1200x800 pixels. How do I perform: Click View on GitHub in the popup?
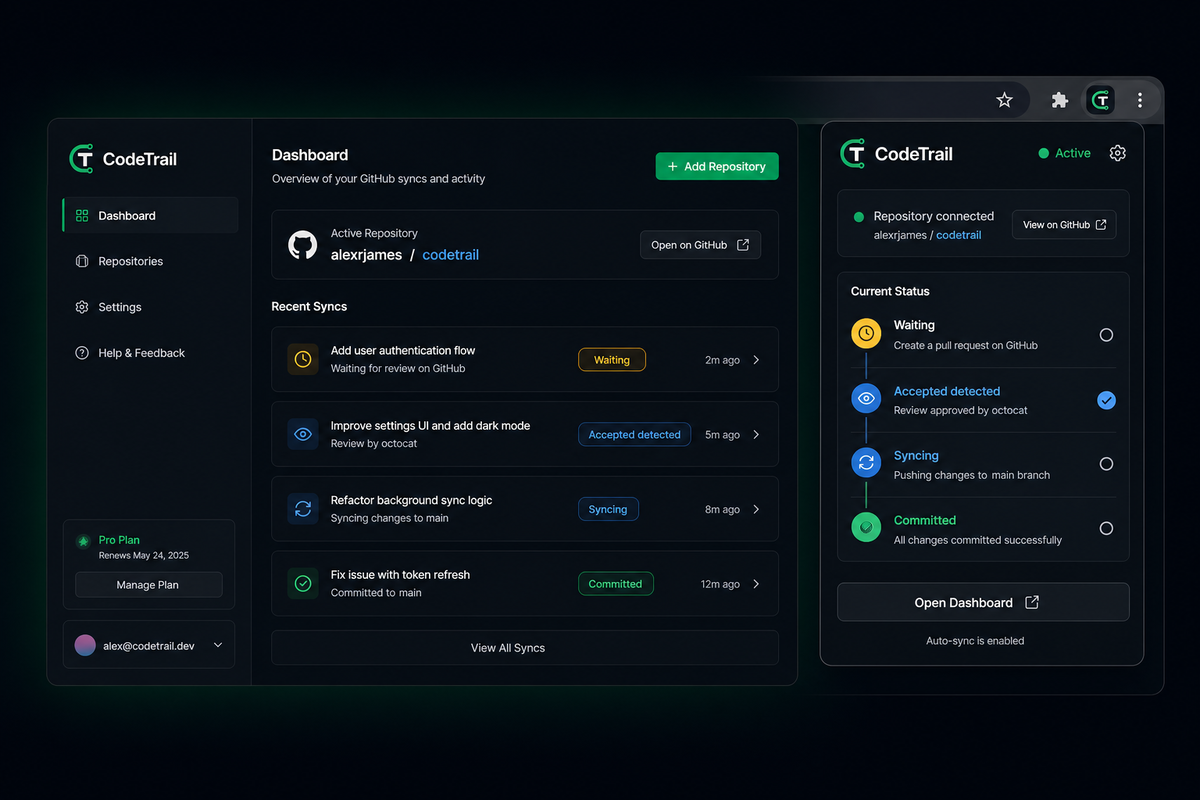tap(1064, 225)
